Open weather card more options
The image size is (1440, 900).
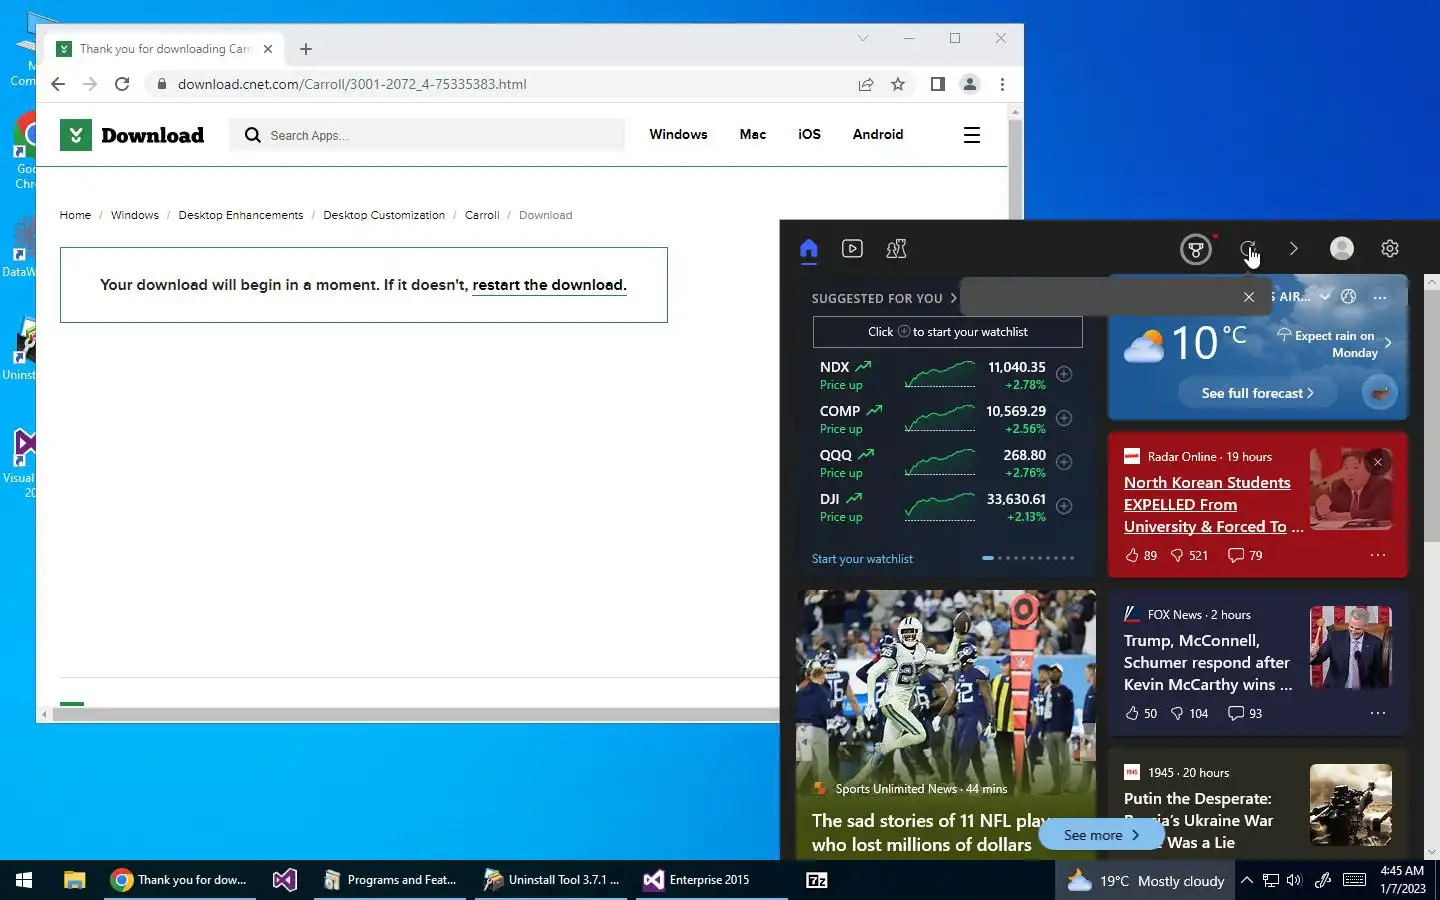click(1380, 297)
